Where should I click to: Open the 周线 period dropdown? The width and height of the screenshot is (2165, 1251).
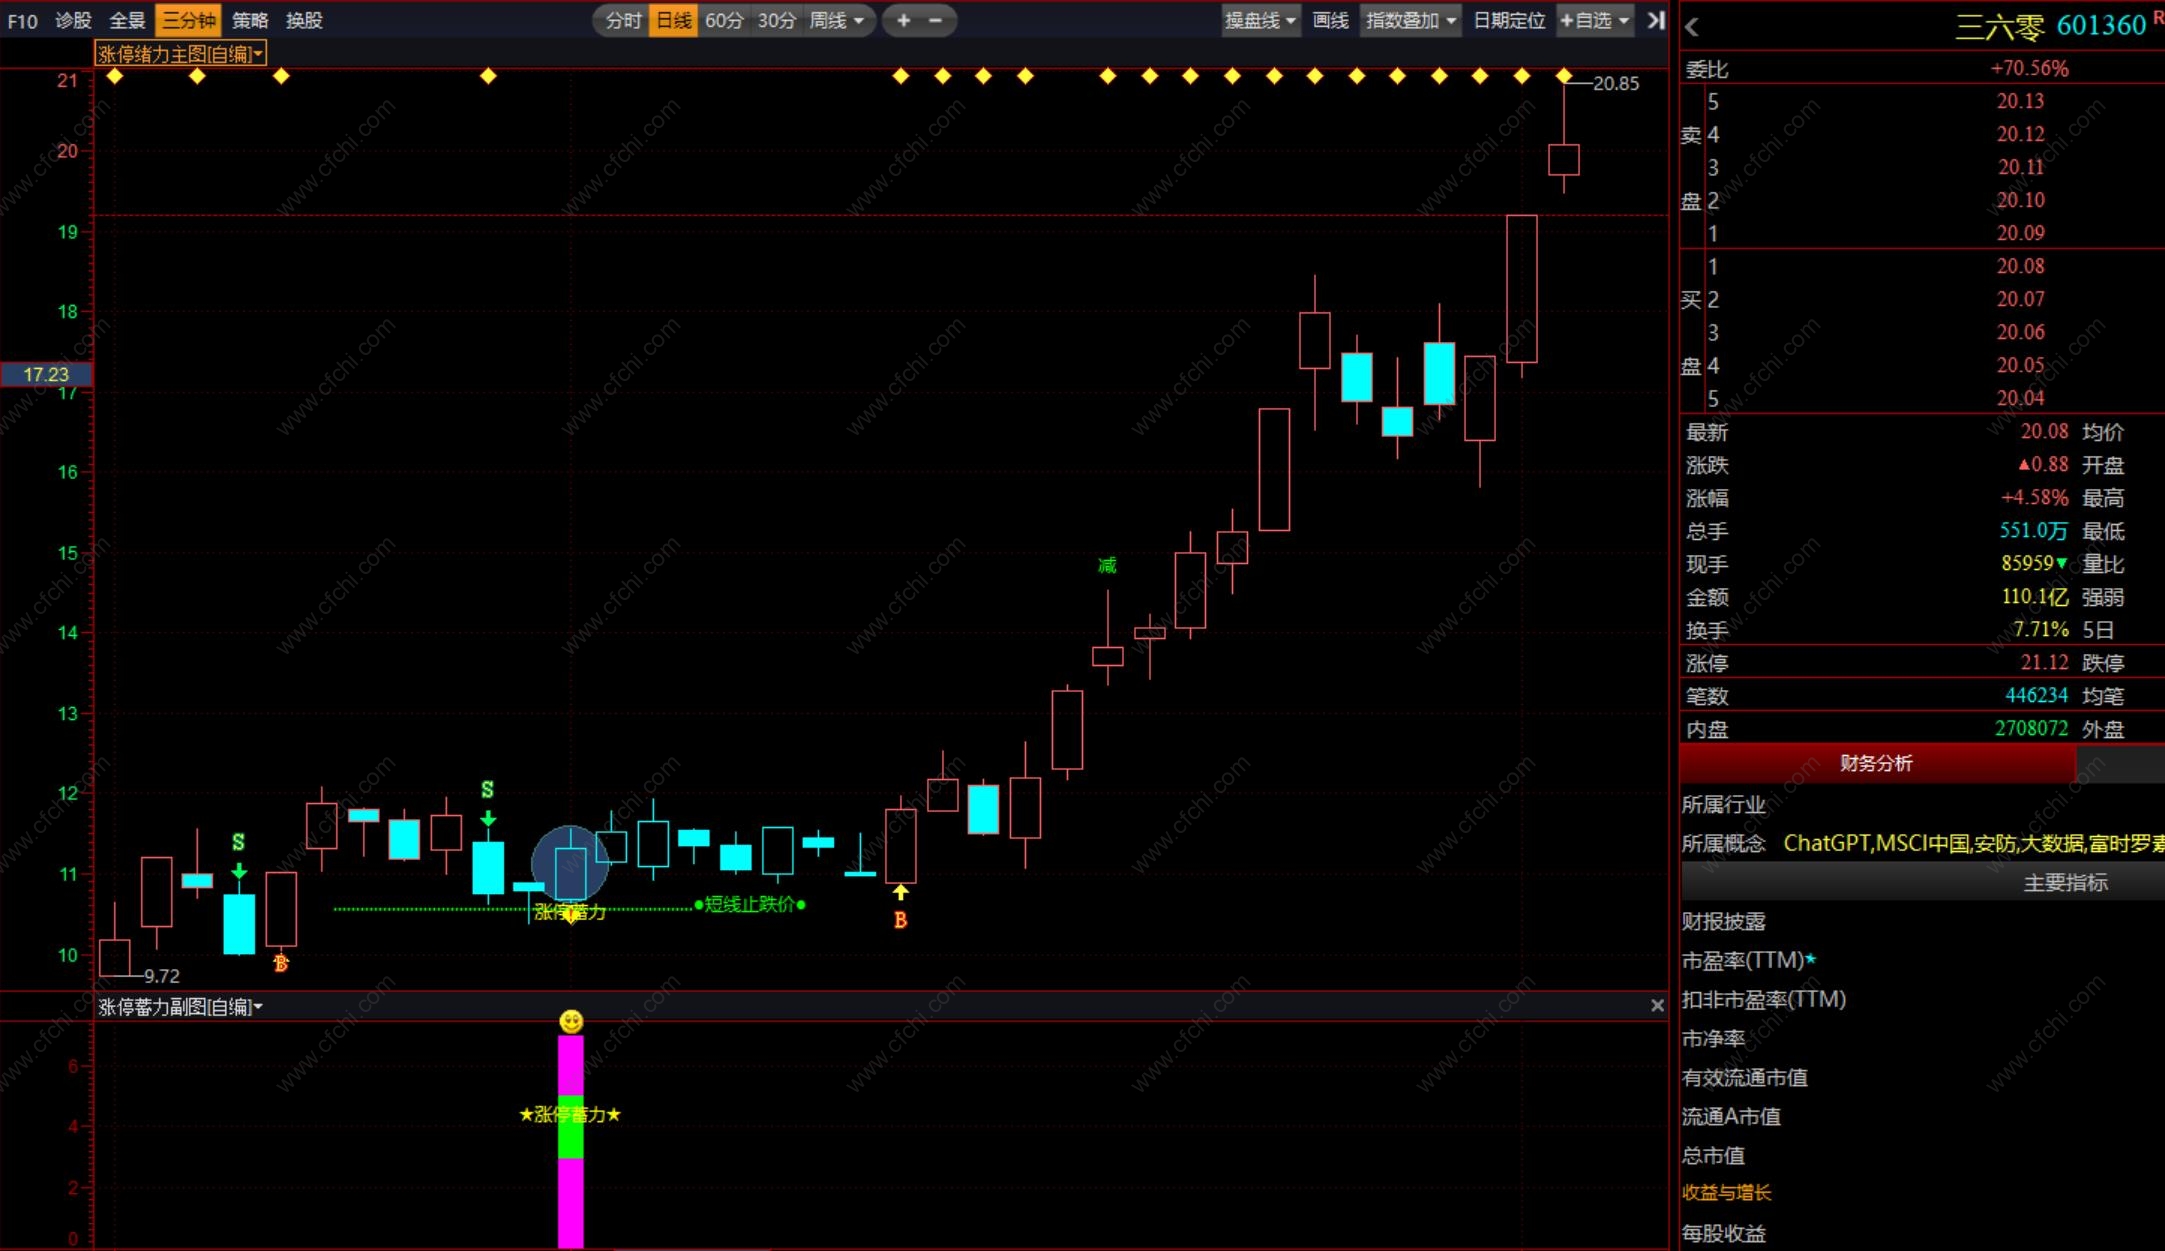838,20
